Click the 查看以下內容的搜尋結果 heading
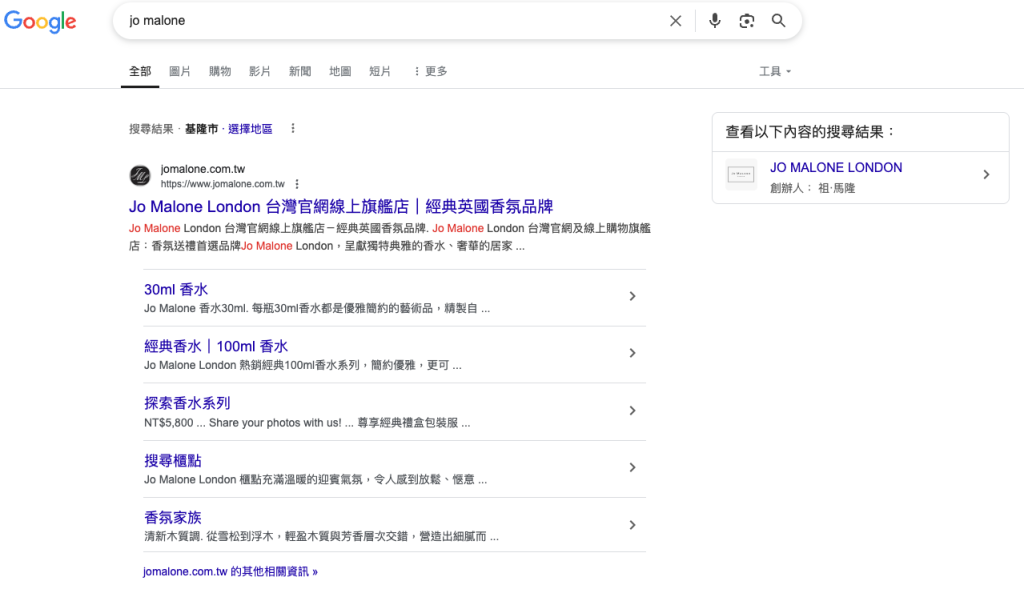 [810, 132]
